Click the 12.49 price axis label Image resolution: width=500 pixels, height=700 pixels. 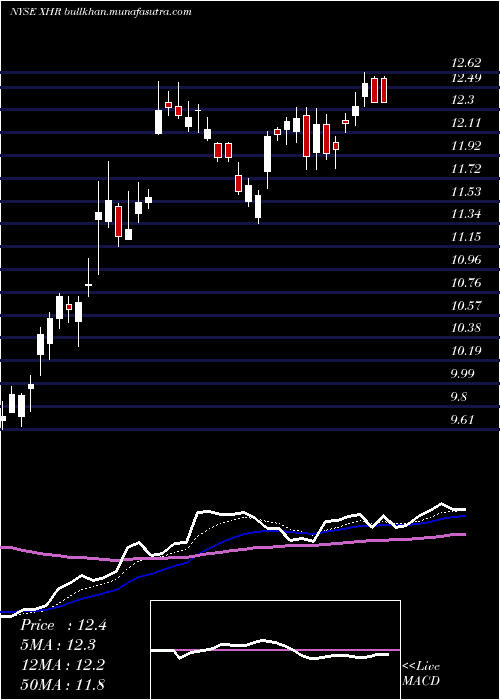(466, 78)
